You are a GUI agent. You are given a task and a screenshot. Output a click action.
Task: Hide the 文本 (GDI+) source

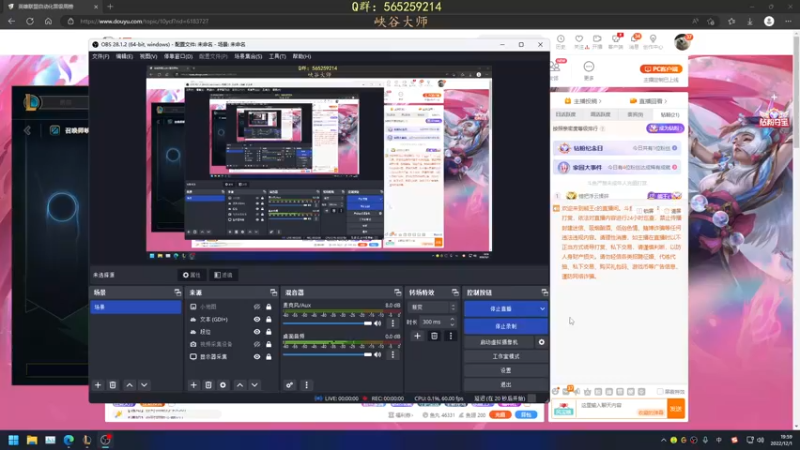[257, 319]
